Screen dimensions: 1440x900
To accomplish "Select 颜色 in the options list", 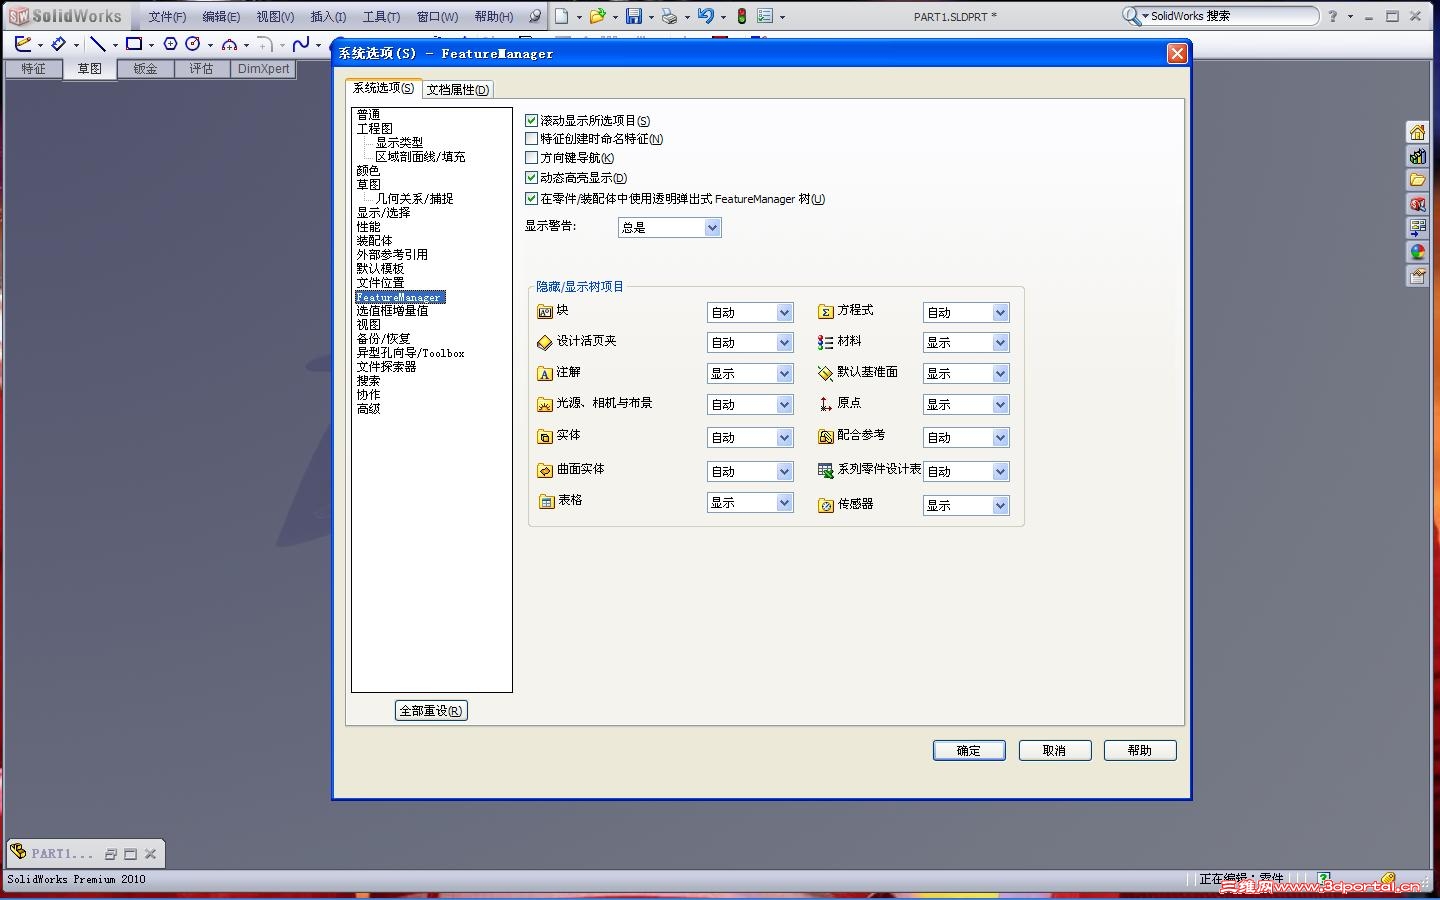I will point(368,171).
